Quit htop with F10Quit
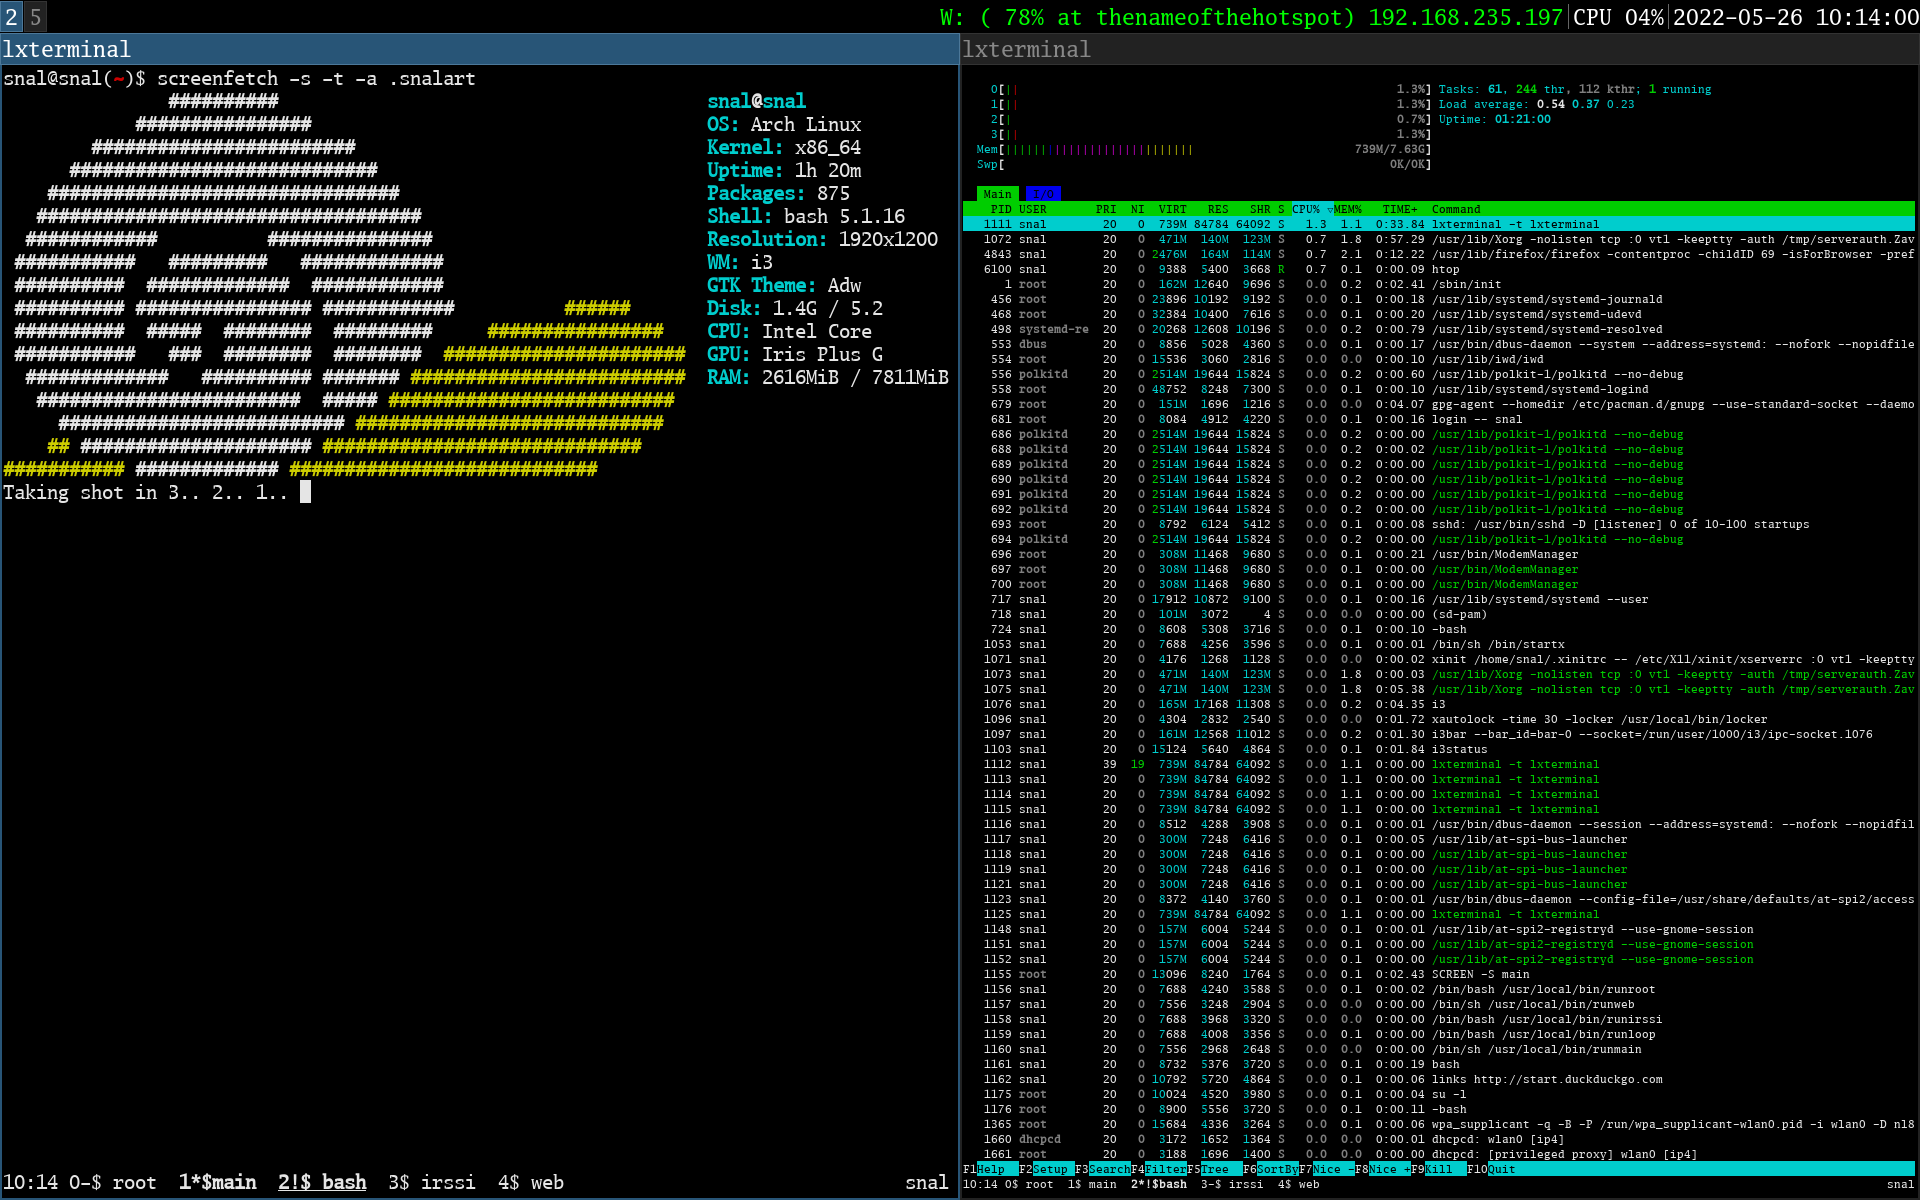1920x1200 pixels. (1490, 1168)
